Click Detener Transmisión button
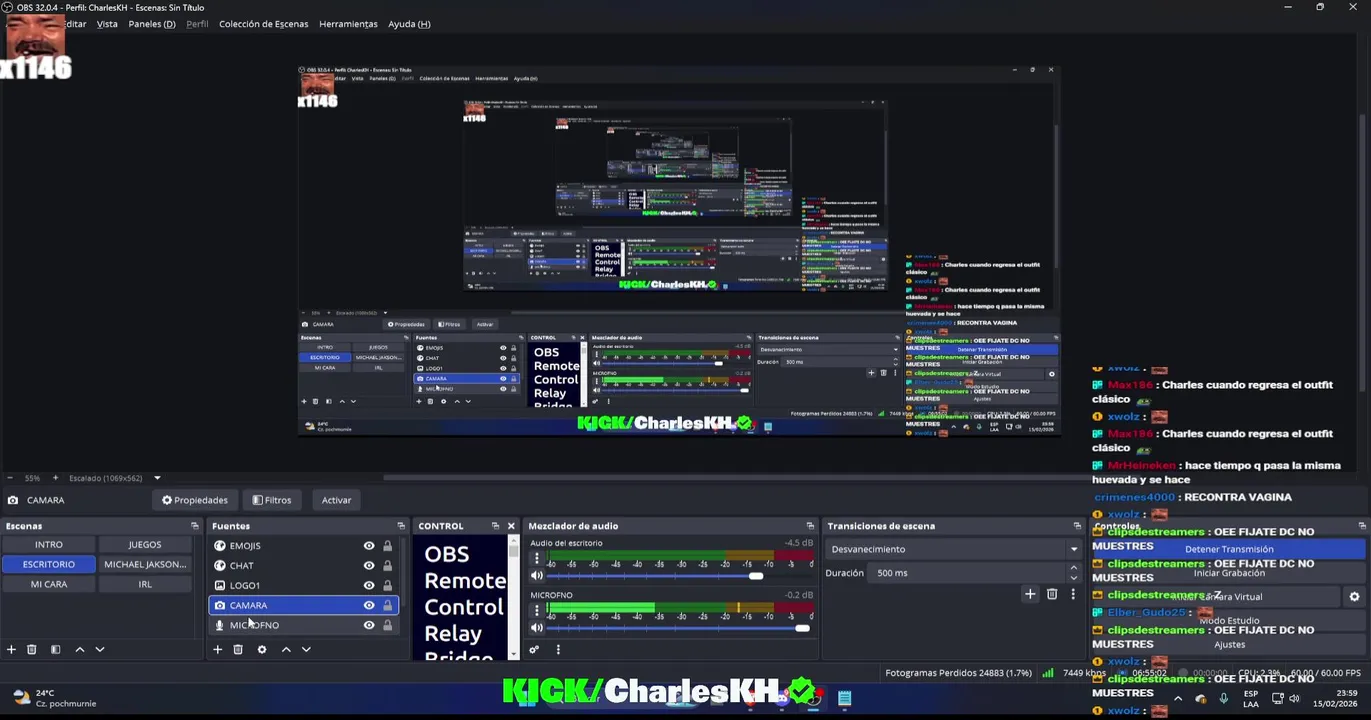1371x720 pixels. (1229, 549)
